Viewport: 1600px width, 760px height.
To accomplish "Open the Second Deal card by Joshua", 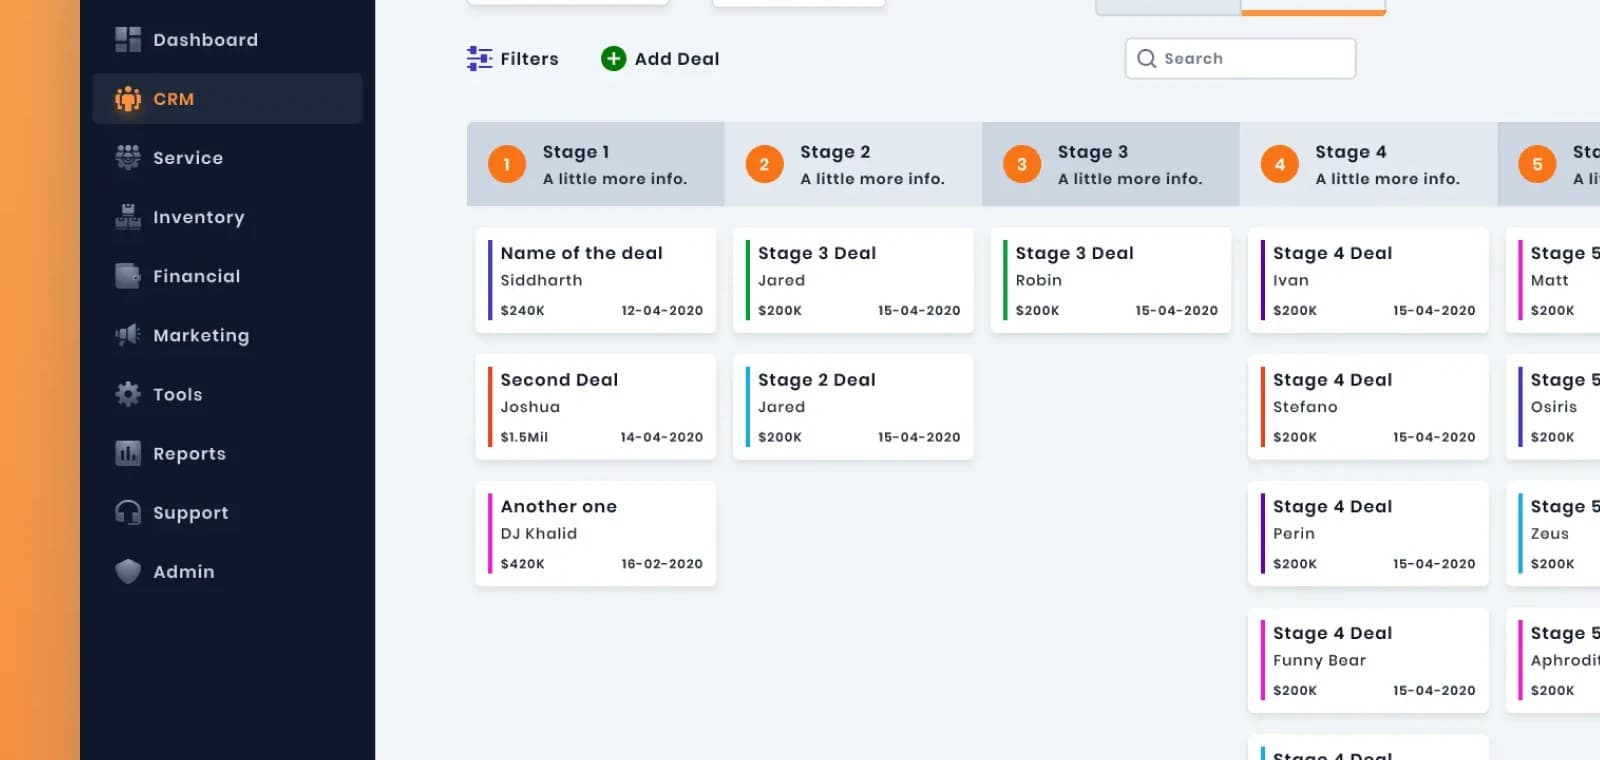I will point(596,407).
